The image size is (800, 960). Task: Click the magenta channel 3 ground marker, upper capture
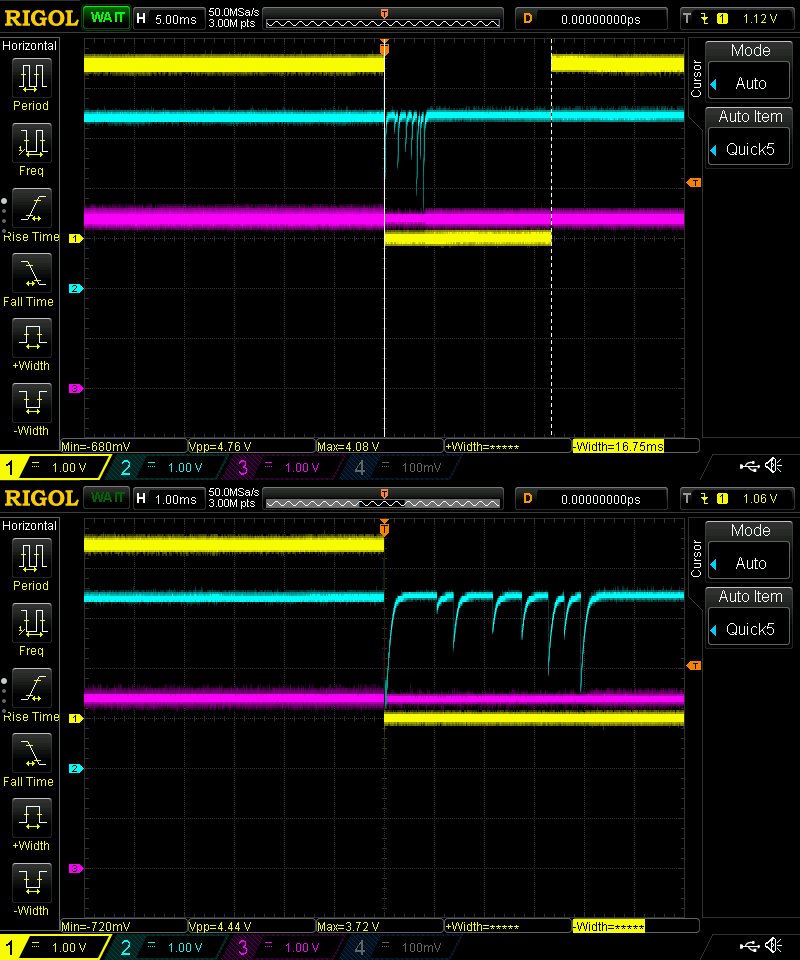pos(75,388)
